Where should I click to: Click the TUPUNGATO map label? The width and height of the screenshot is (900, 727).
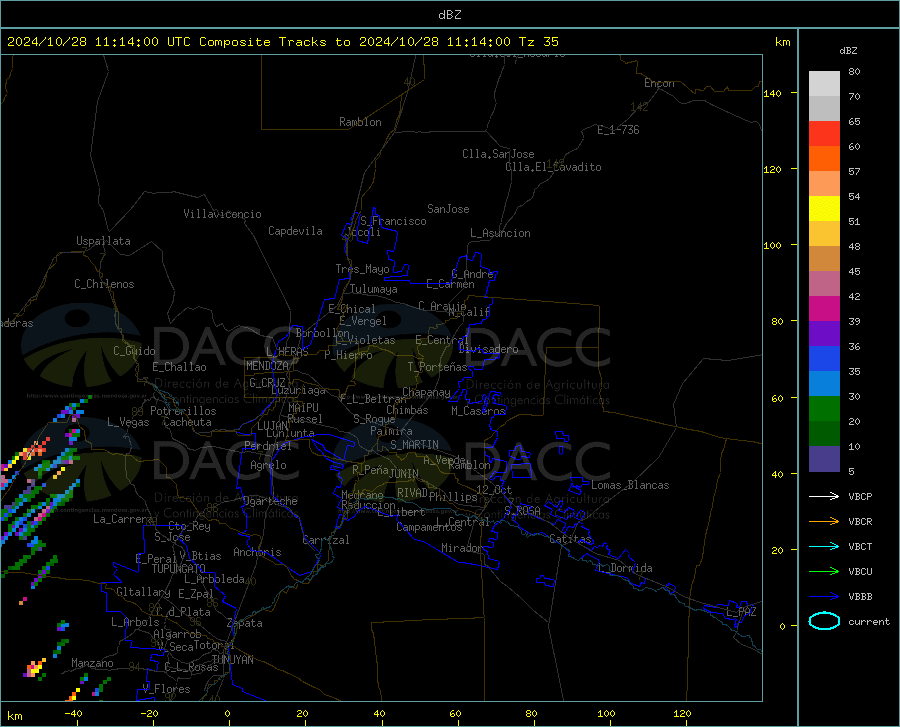tap(179, 569)
